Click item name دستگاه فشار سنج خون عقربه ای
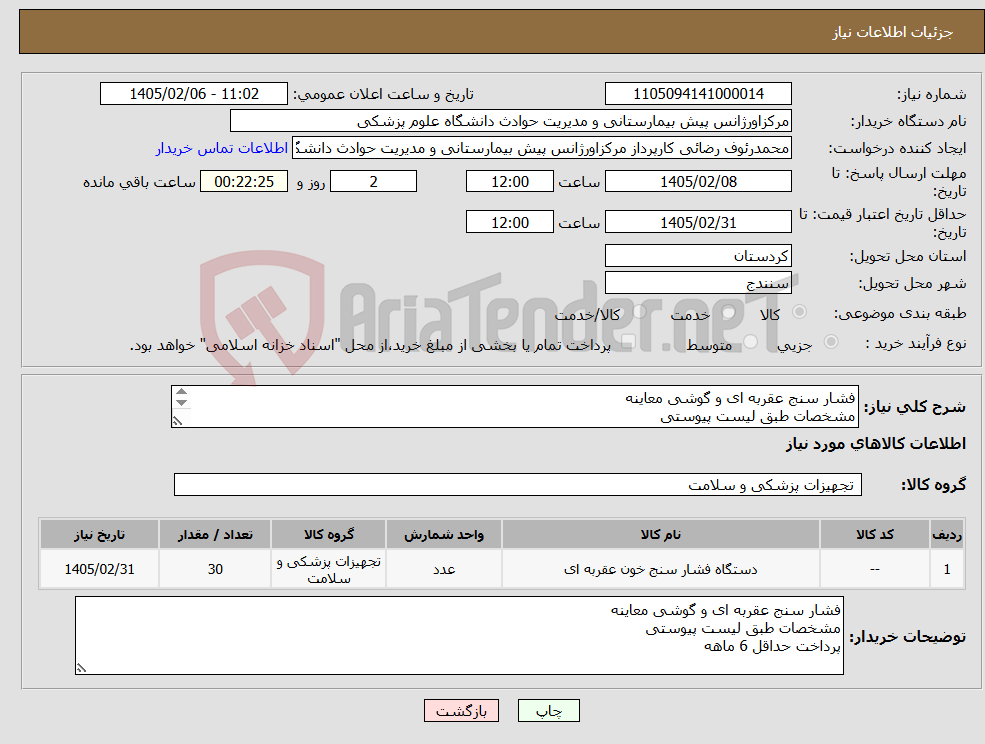The image size is (985, 744). [x=660, y=569]
